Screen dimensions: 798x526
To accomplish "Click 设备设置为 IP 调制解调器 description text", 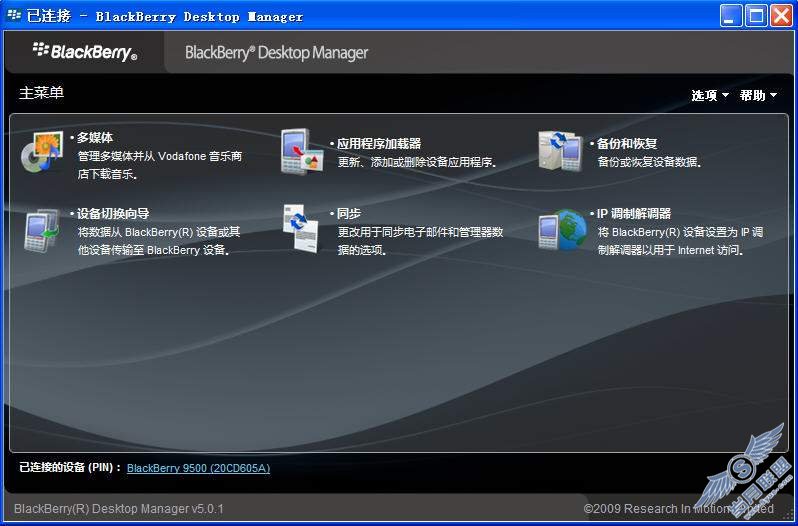I will coord(680,241).
